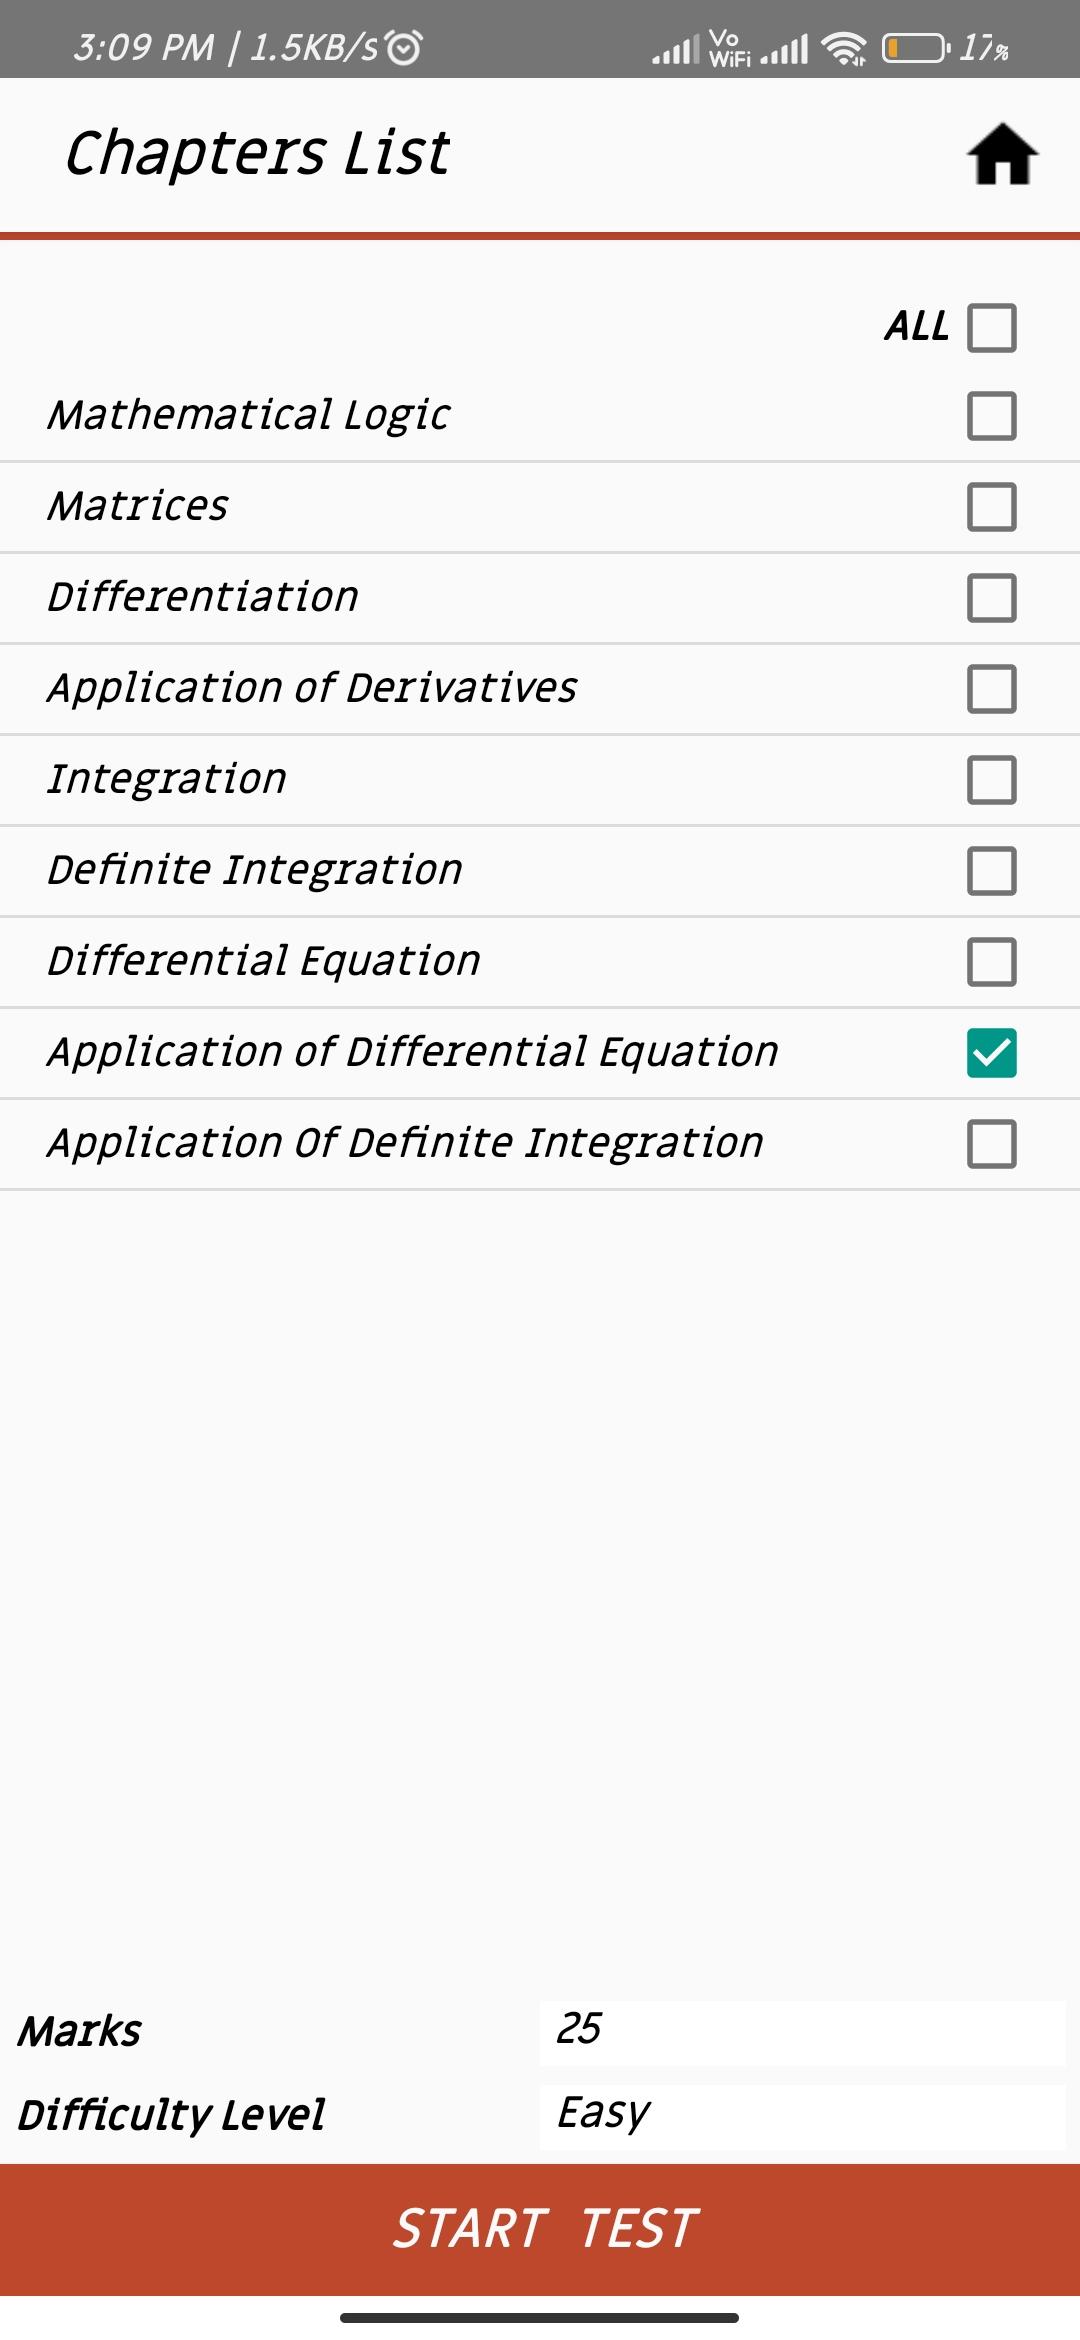Select the Matrices chapter row text
The image size is (1080, 2340).
tap(138, 506)
